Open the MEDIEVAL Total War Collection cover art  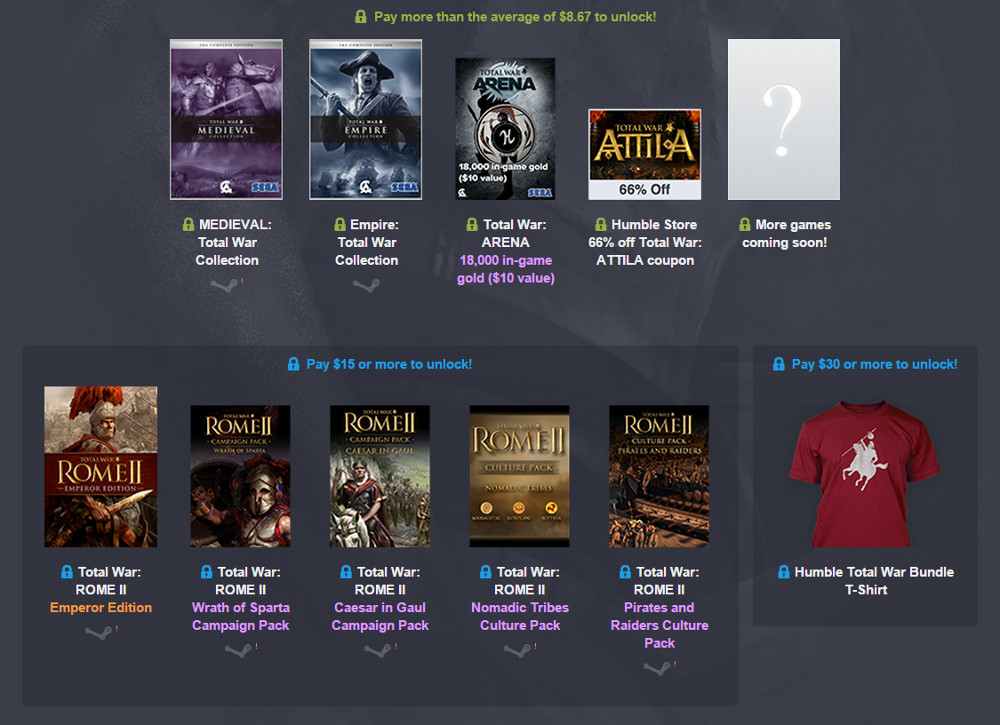pyautogui.click(x=226, y=119)
